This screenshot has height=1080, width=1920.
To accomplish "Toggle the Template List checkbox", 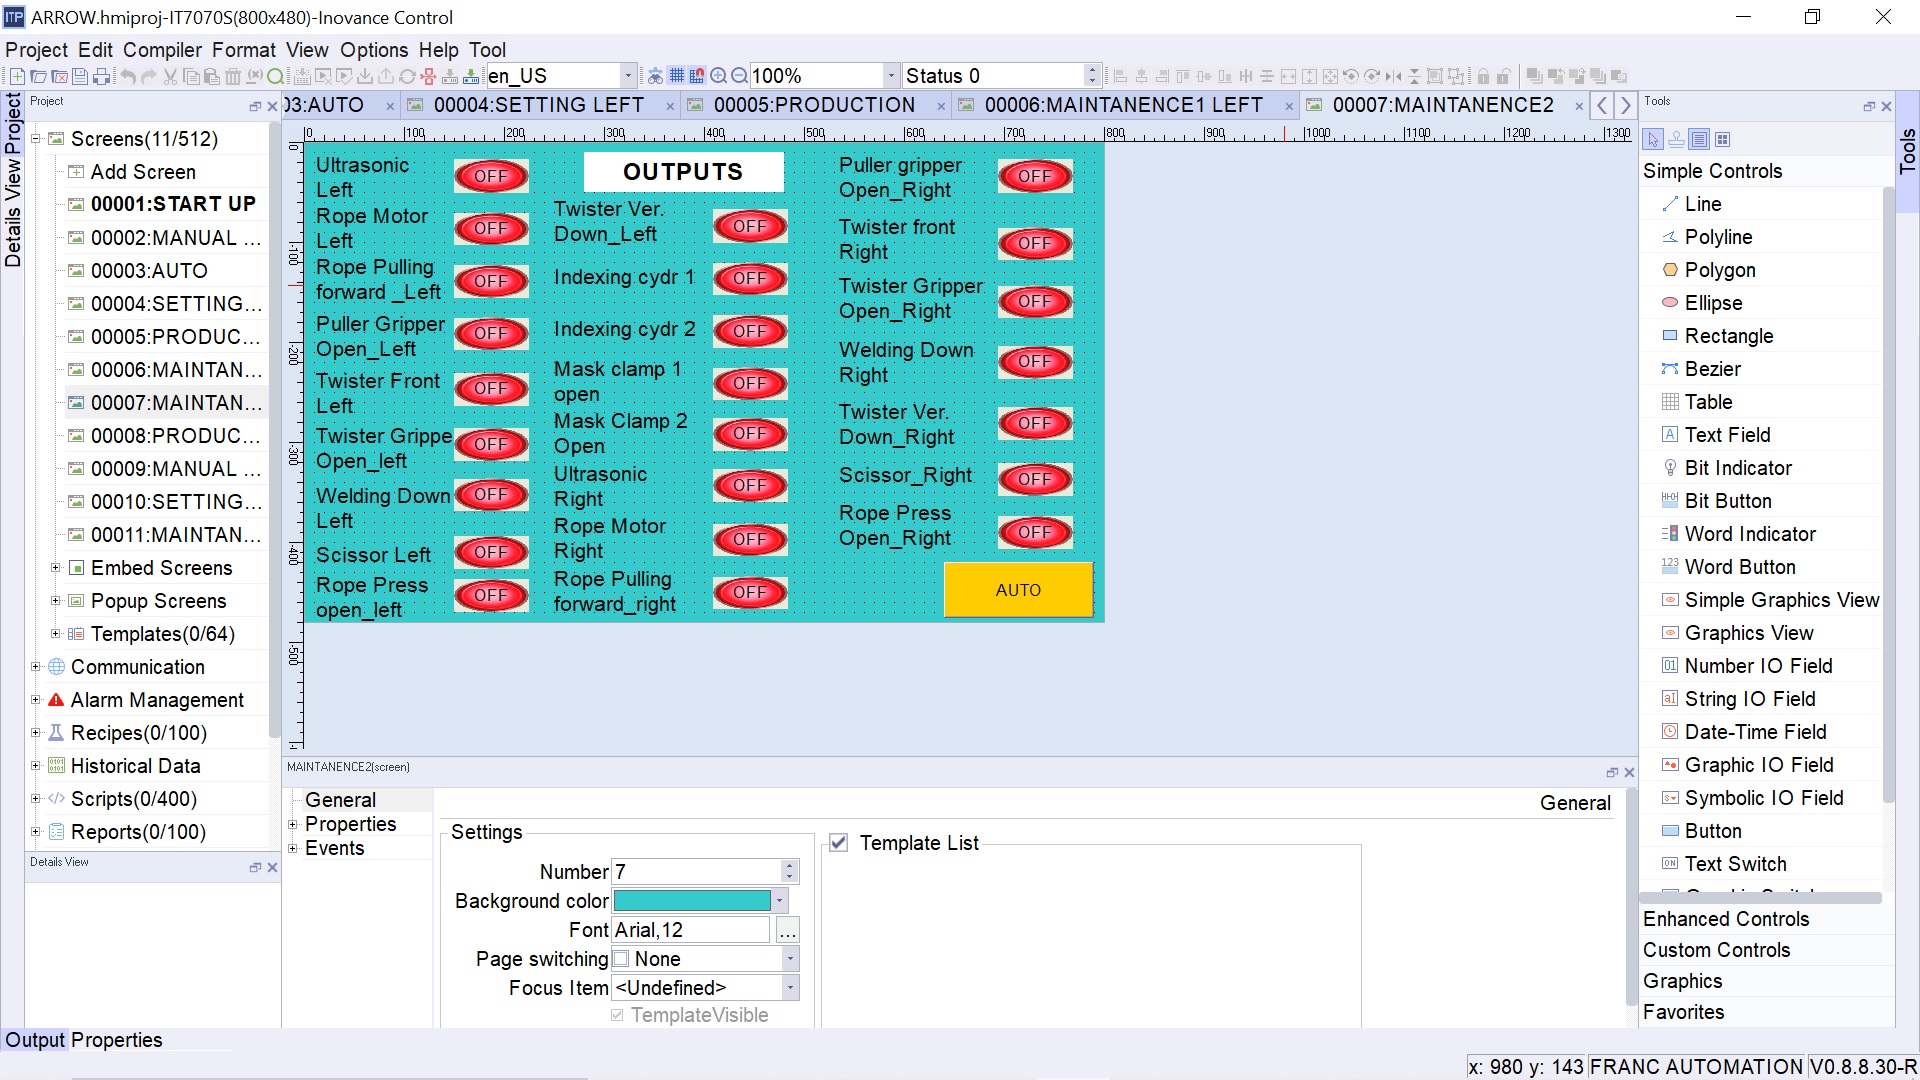I will click(x=839, y=843).
